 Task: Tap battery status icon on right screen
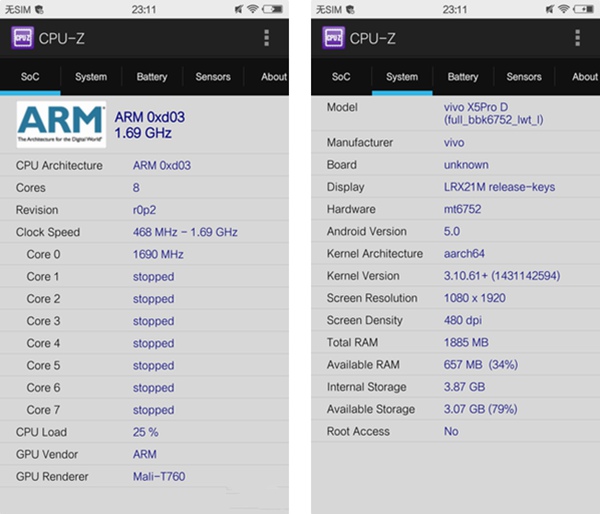[x=586, y=9]
